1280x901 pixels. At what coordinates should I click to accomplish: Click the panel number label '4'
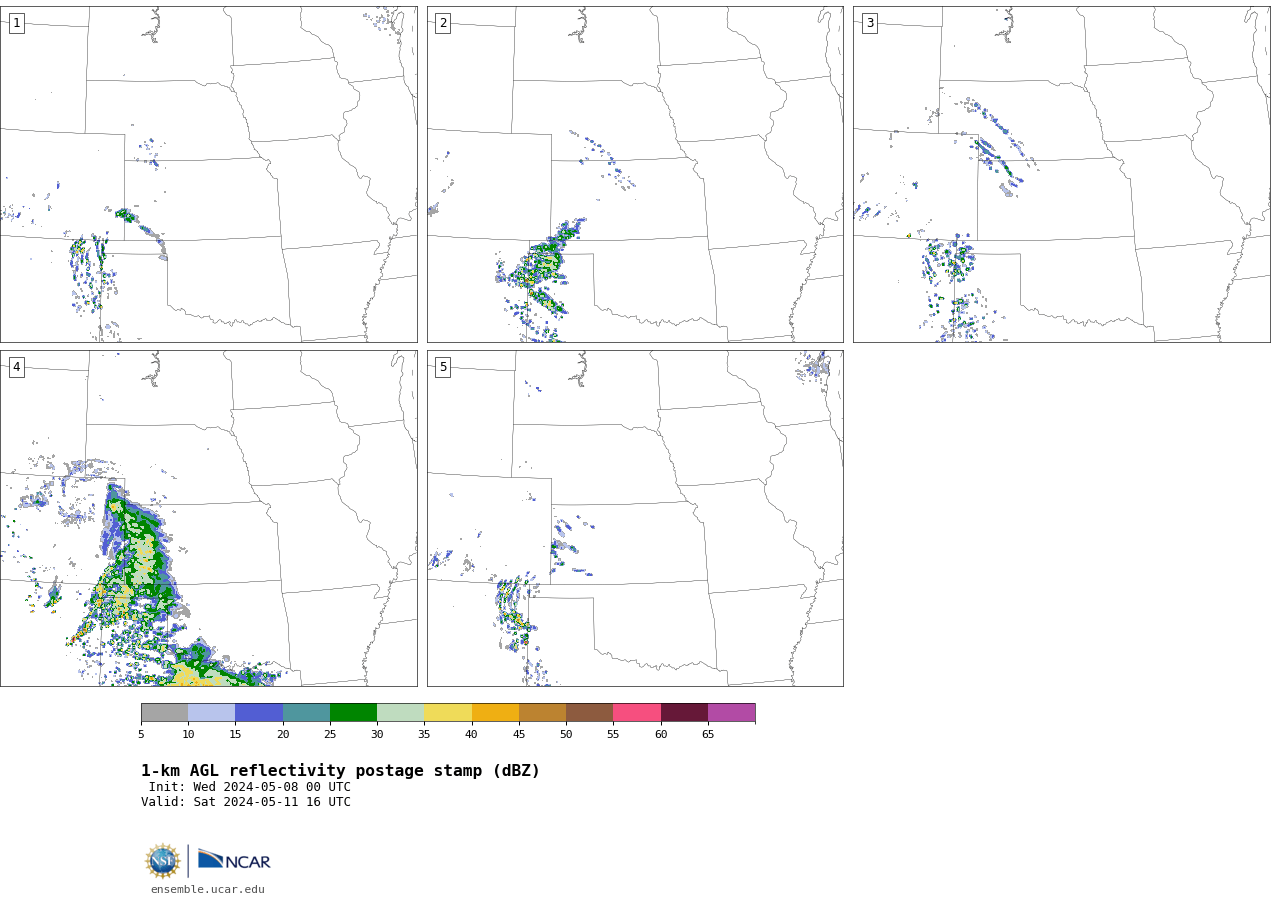point(16,367)
